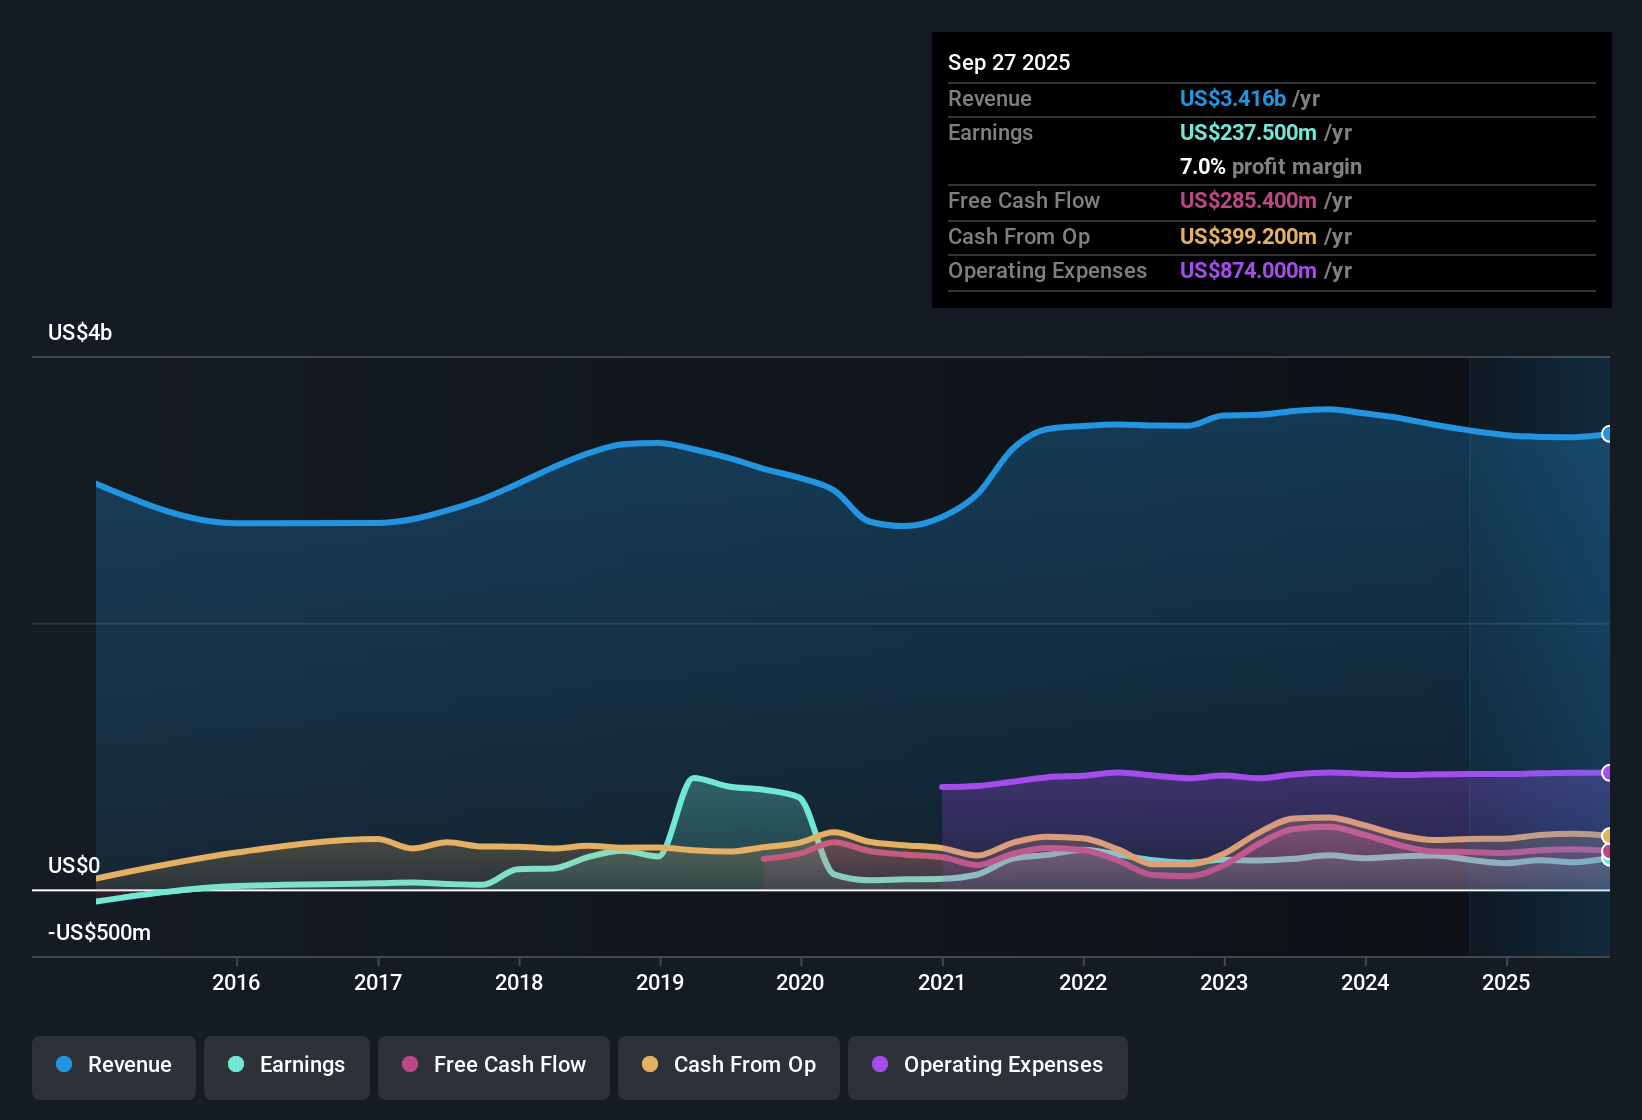Select the purple Operating Expenses endpoint marker
This screenshot has width=1642, height=1120.
coord(1608,773)
